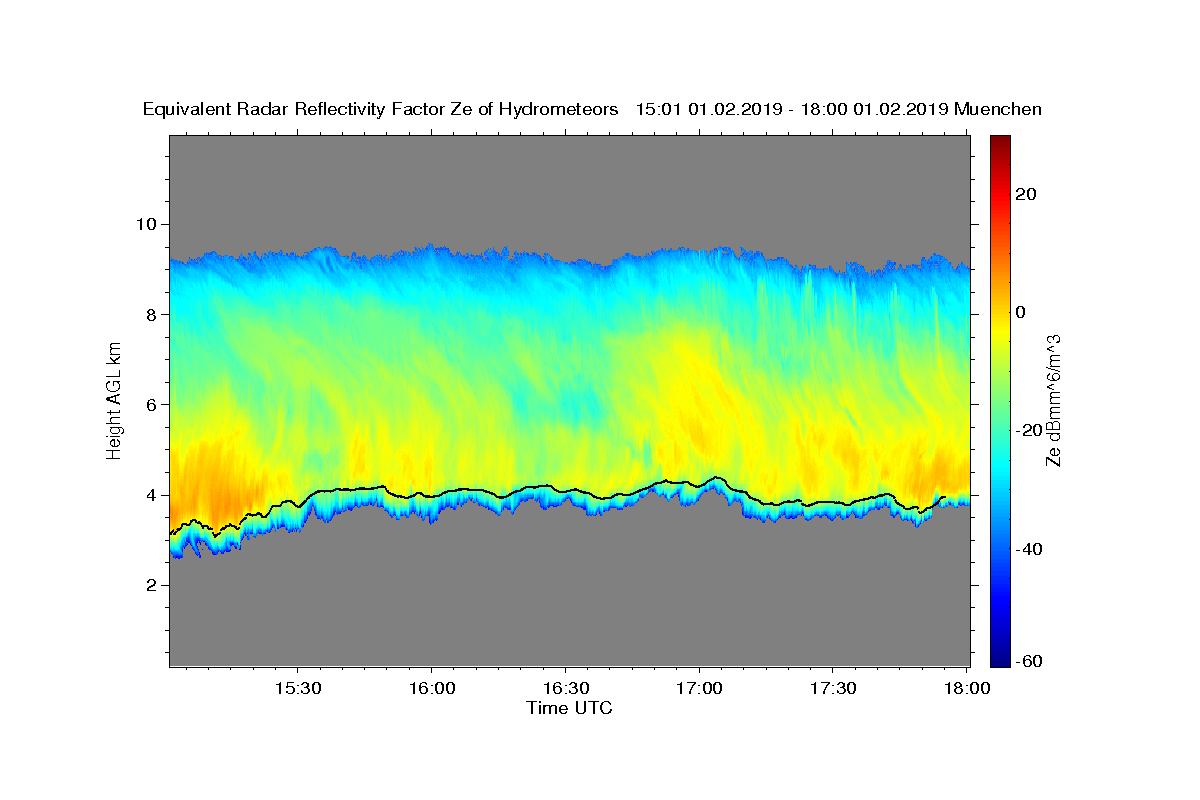Click the 16:30 time tick label
The width and height of the screenshot is (1200, 800).
[565, 689]
